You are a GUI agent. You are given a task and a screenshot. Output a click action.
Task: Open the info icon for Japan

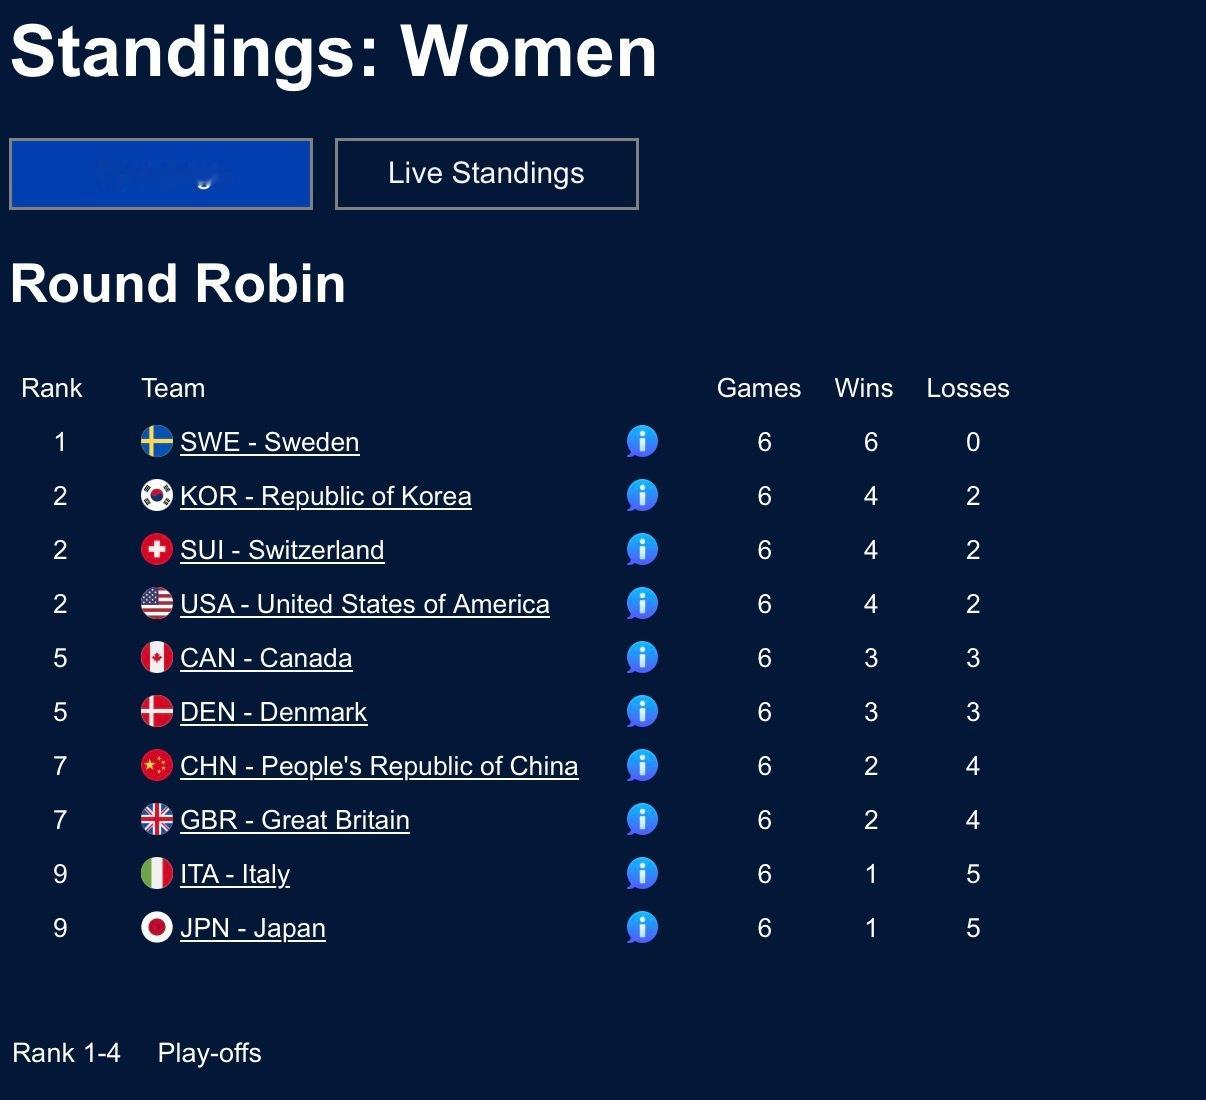click(642, 927)
